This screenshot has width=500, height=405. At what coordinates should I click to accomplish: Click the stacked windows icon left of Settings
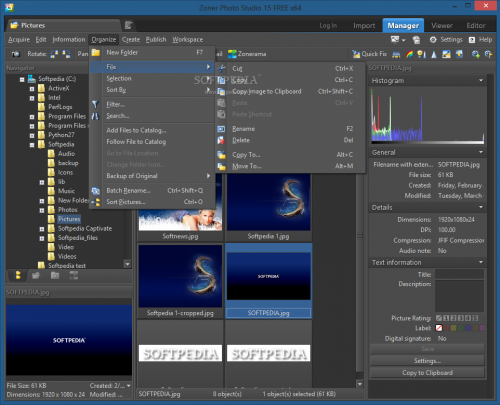pos(416,40)
